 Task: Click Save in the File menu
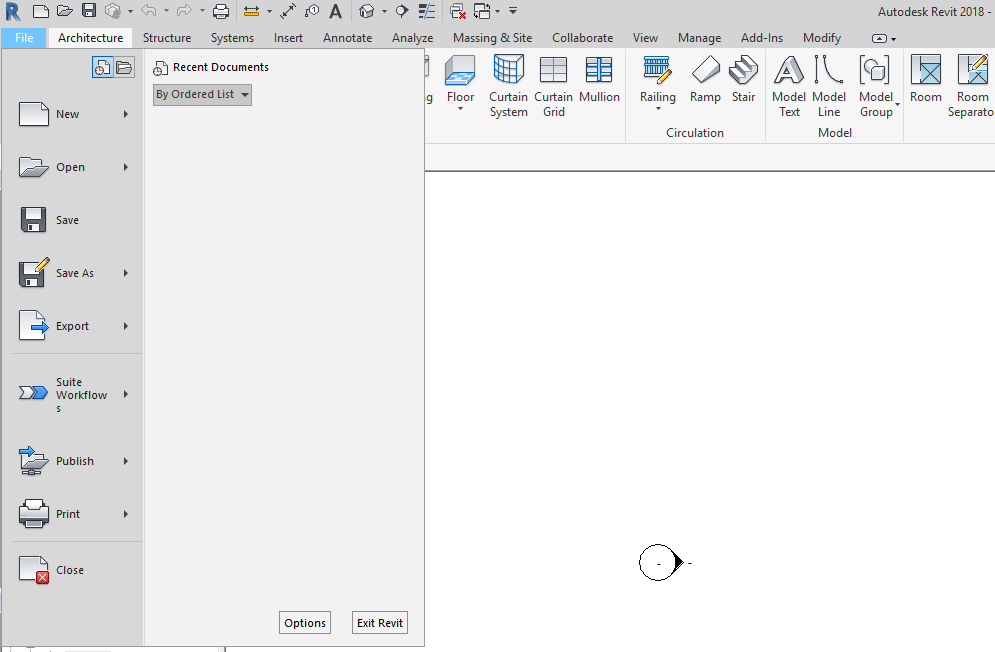74,220
